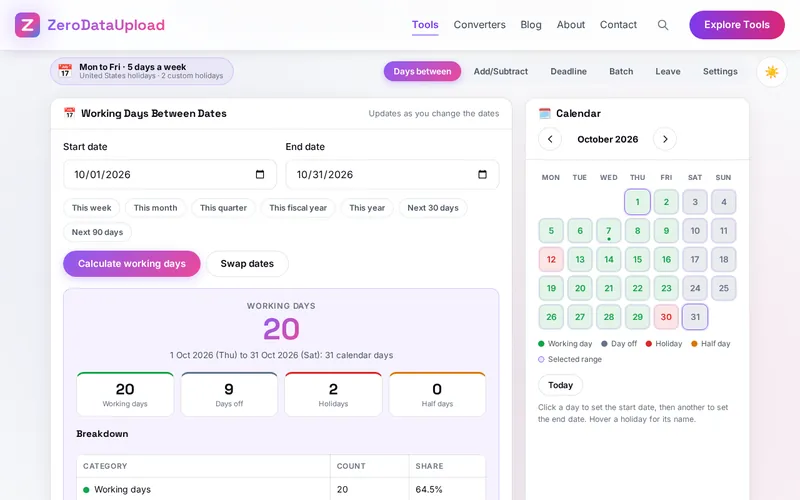
Task: Click the Half day legend orange dot
Action: coord(694,344)
